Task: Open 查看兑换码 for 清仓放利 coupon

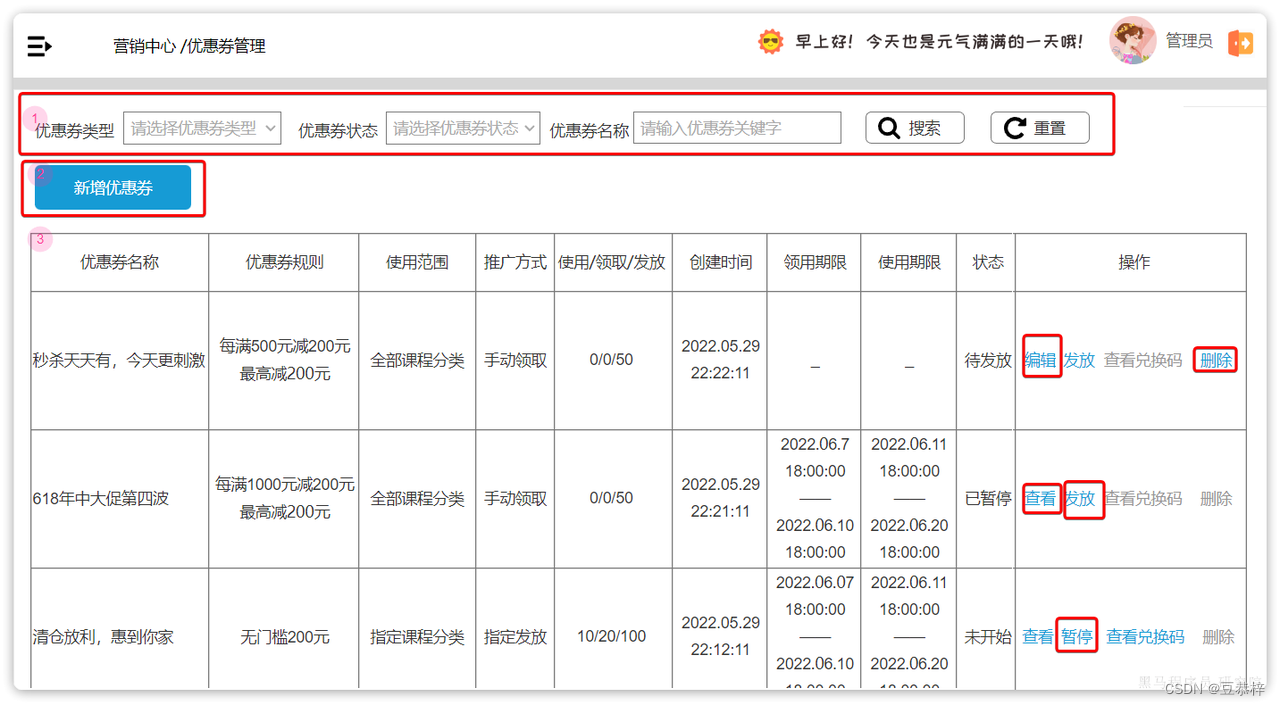Action: pos(1145,636)
